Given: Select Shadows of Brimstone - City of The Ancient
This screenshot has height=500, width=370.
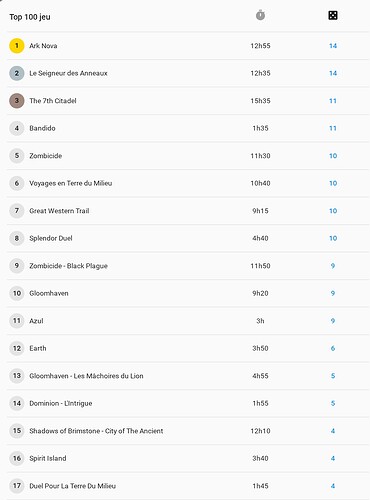Looking at the screenshot, I should tap(188, 431).
